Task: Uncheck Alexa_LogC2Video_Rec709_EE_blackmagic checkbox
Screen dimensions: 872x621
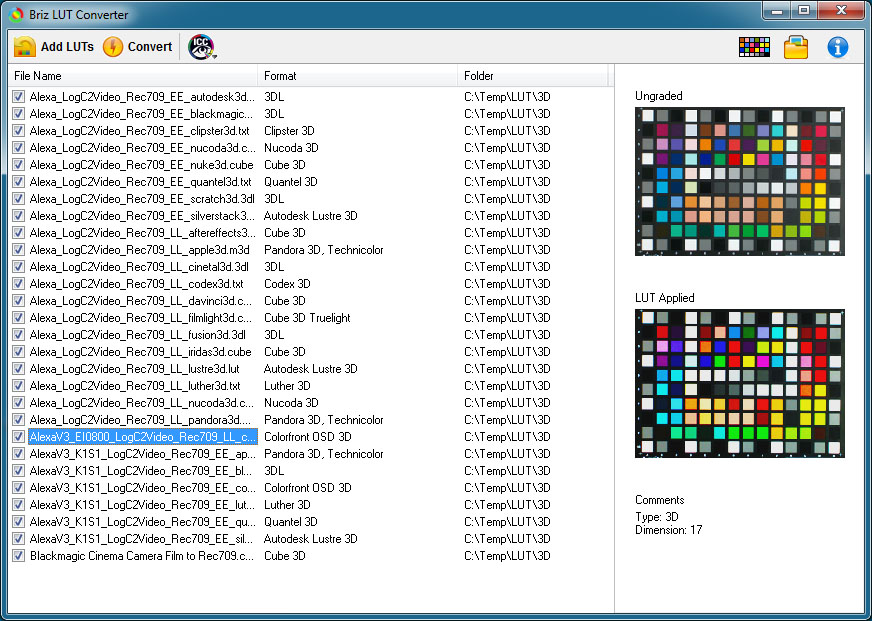Action: pos(19,114)
